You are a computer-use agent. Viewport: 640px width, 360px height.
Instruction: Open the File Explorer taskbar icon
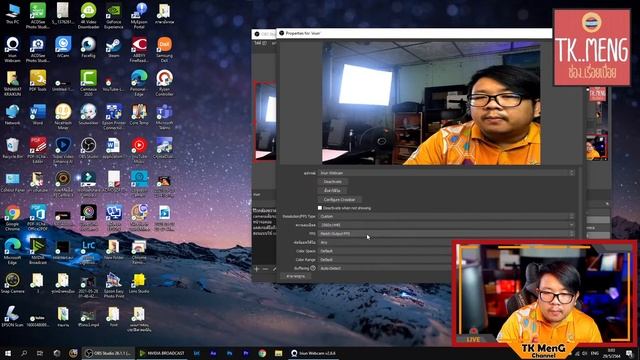coord(279,353)
